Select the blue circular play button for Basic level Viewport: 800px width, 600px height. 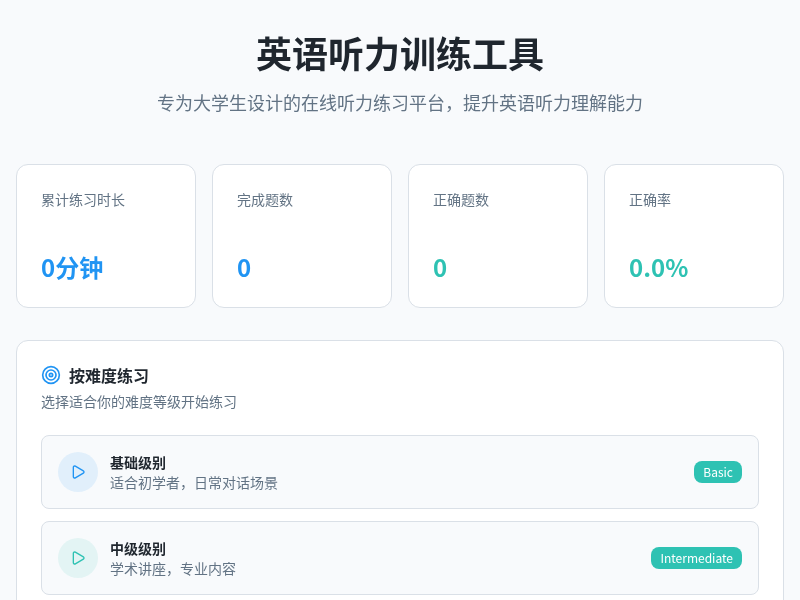(78, 471)
